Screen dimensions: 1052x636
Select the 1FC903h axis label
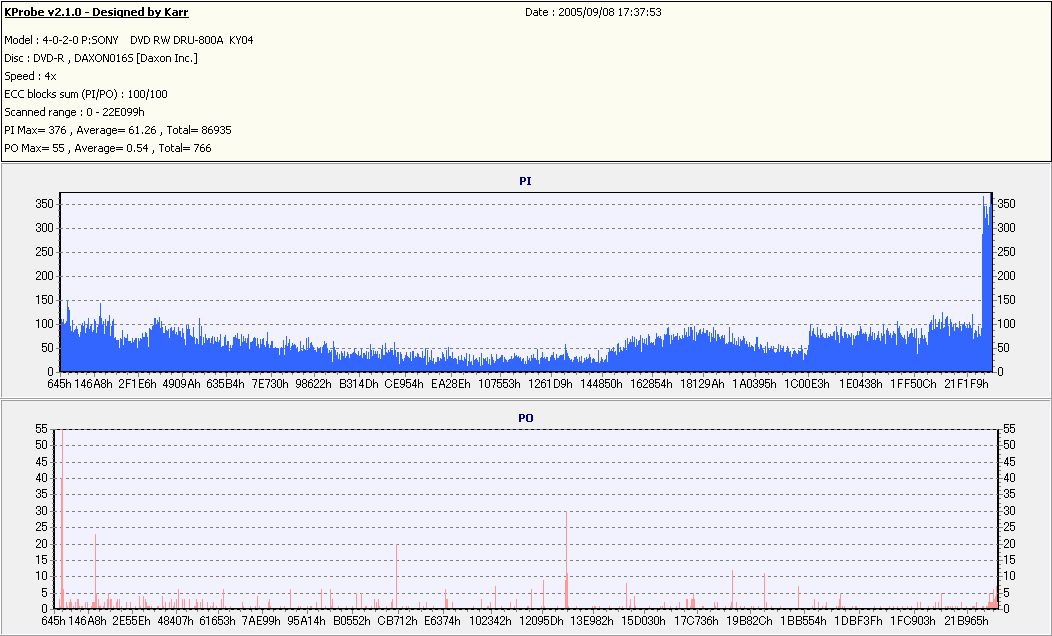912,621
